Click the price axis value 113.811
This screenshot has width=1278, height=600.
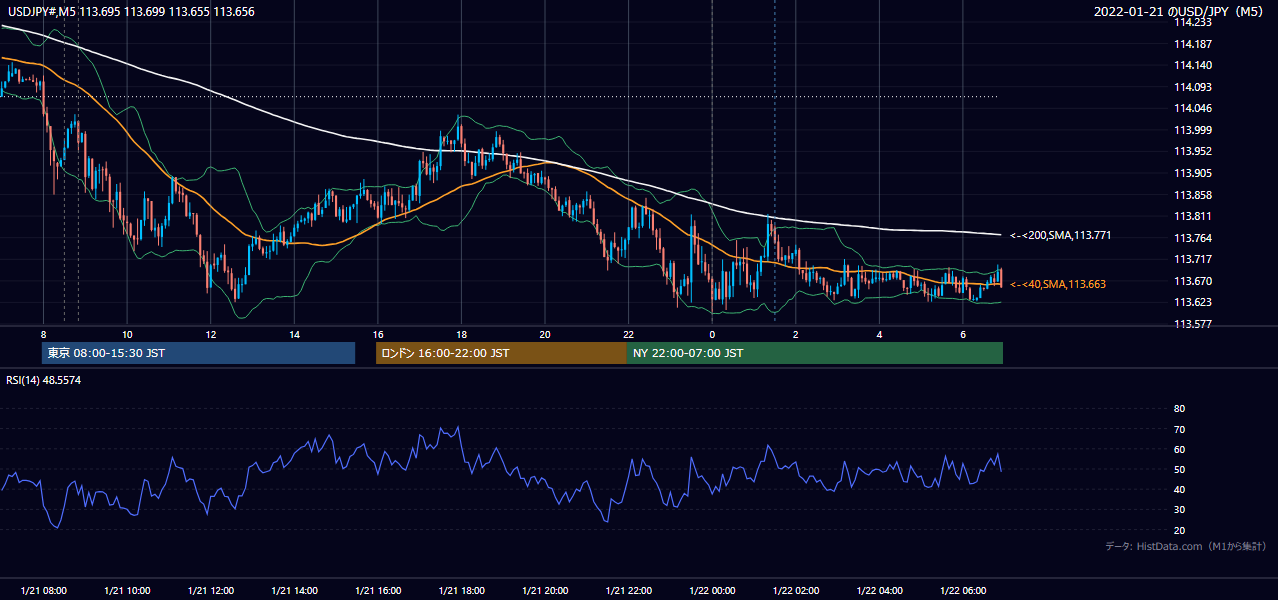tap(1192, 216)
